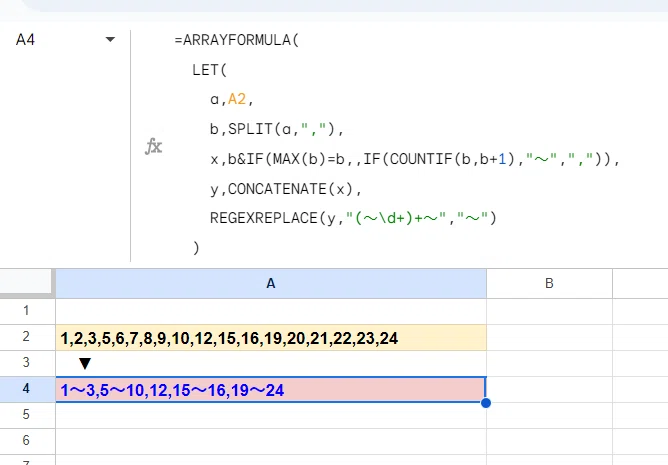This screenshot has width=668, height=465.
Task: Select row 1 header
Action: (x=26, y=310)
